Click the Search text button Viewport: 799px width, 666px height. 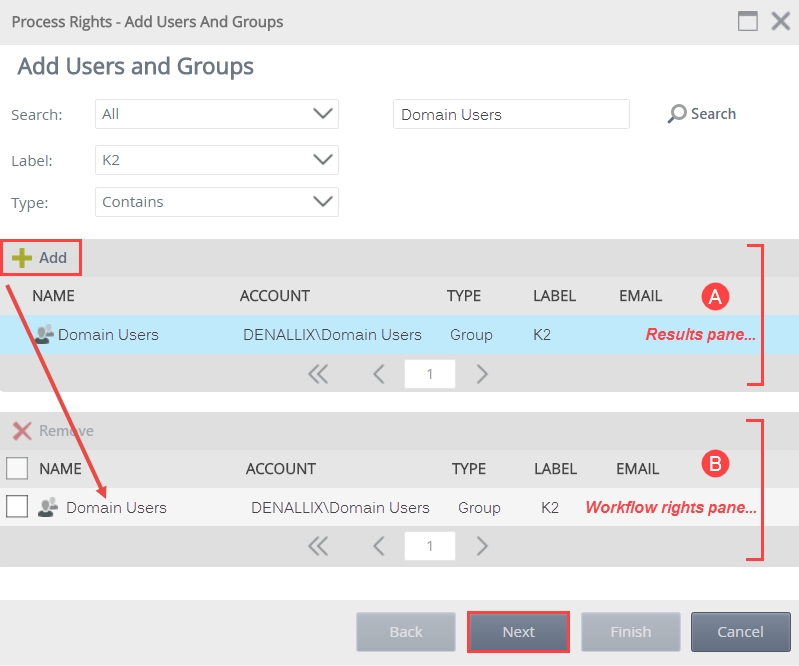(713, 114)
